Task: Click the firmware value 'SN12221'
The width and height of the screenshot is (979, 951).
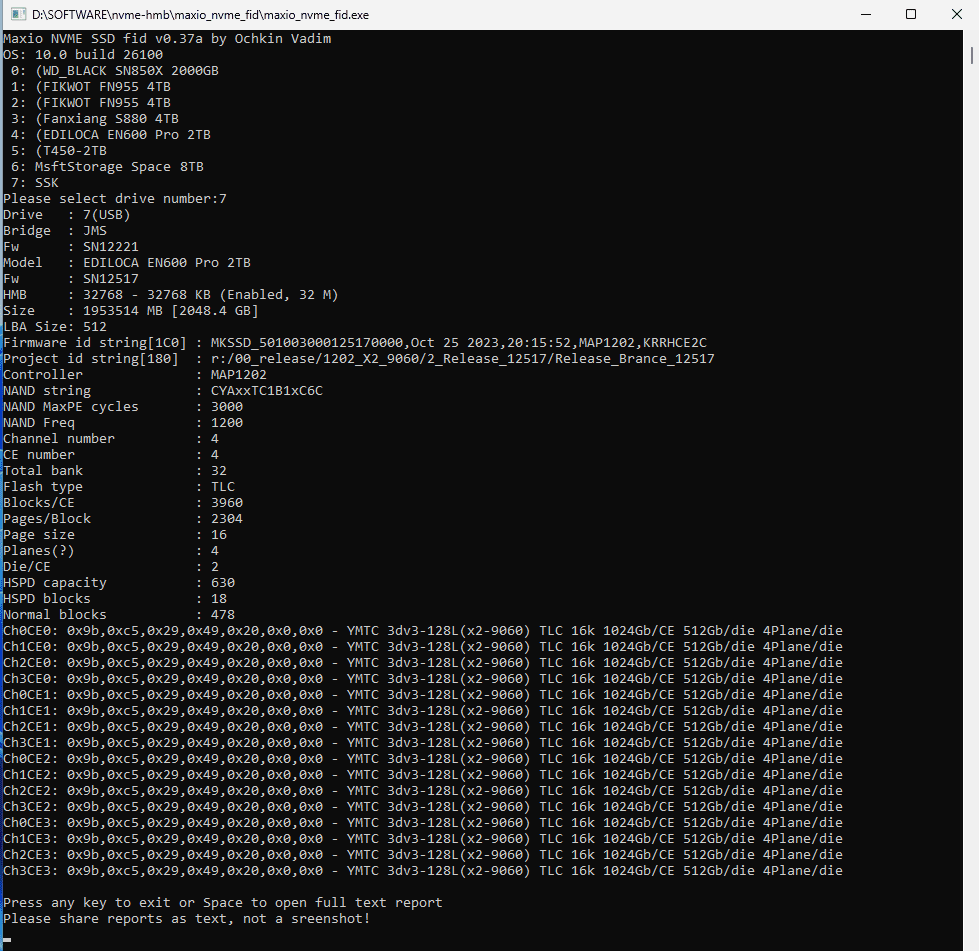Action: pyautogui.click(x=111, y=247)
